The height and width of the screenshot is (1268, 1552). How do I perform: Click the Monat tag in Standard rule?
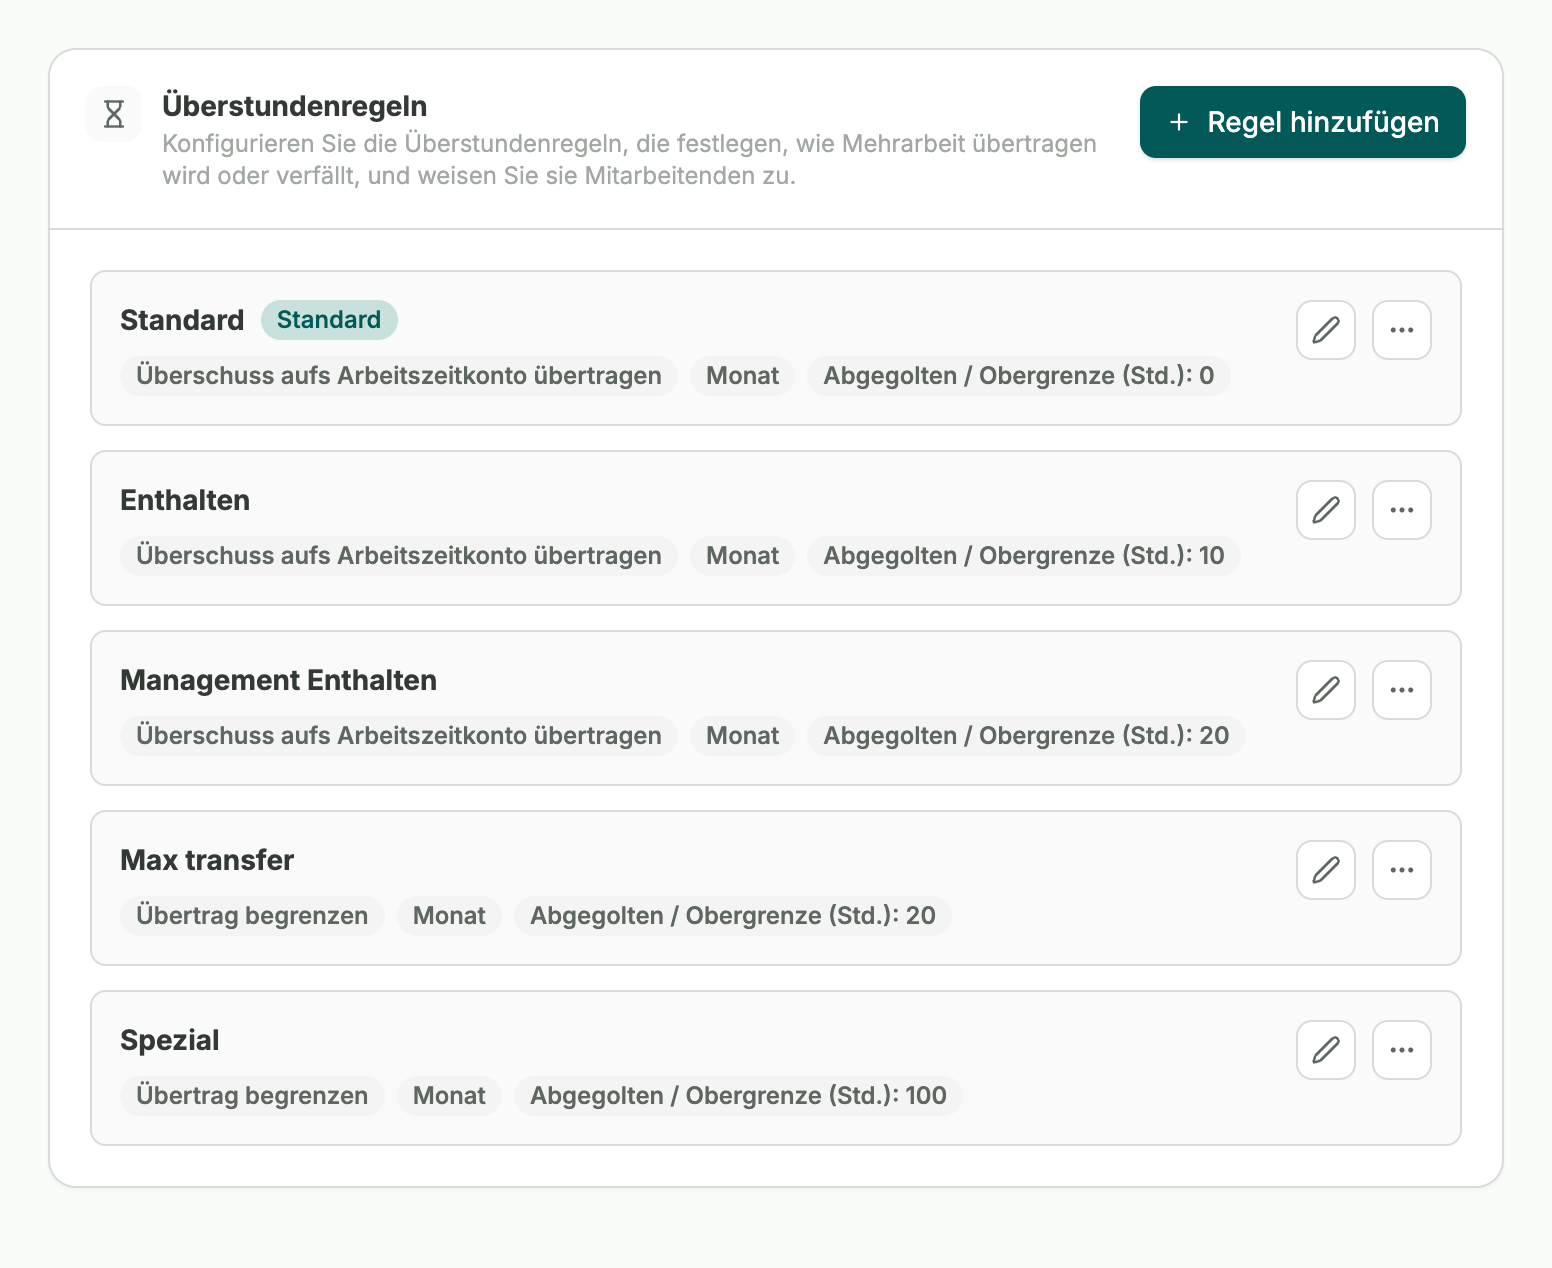click(742, 376)
